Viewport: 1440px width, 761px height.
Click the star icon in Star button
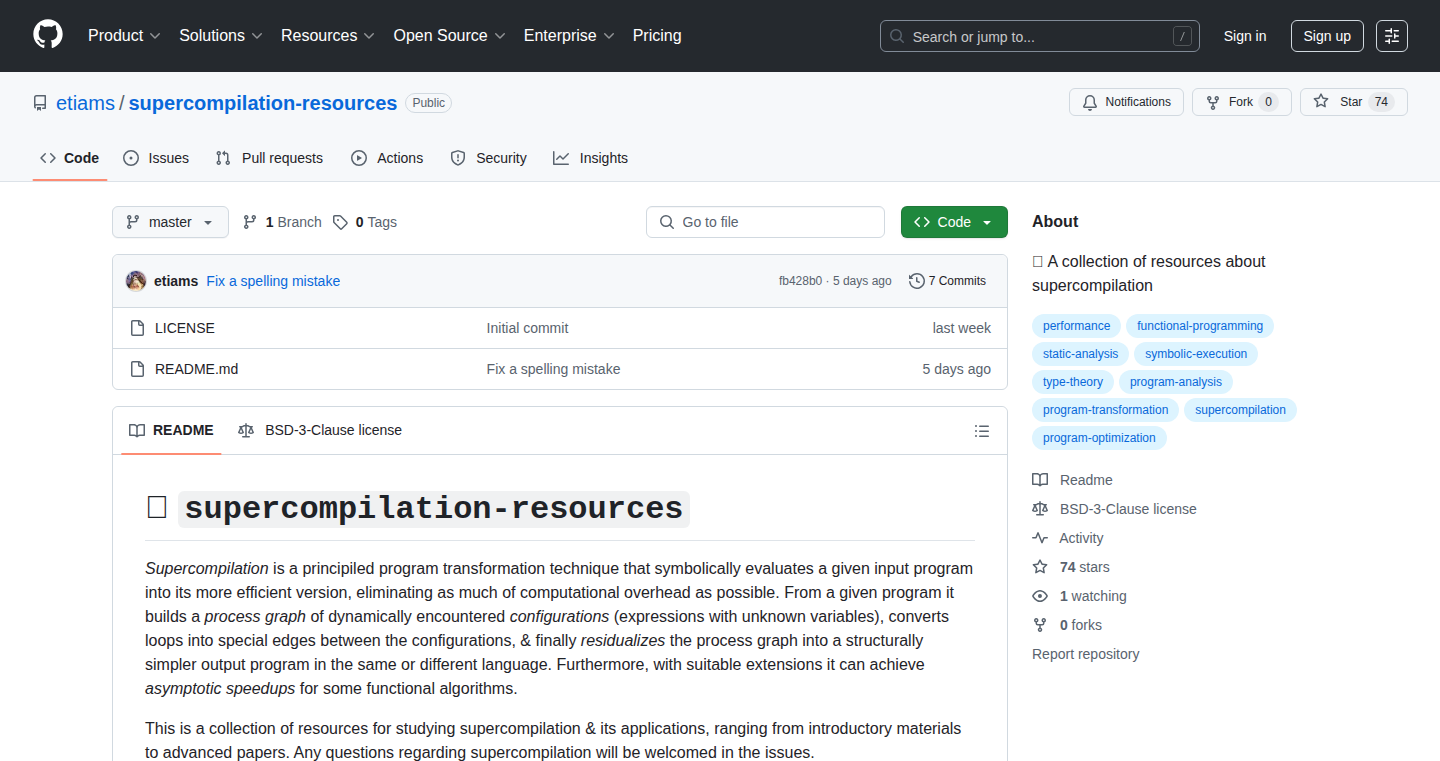pos(1321,102)
